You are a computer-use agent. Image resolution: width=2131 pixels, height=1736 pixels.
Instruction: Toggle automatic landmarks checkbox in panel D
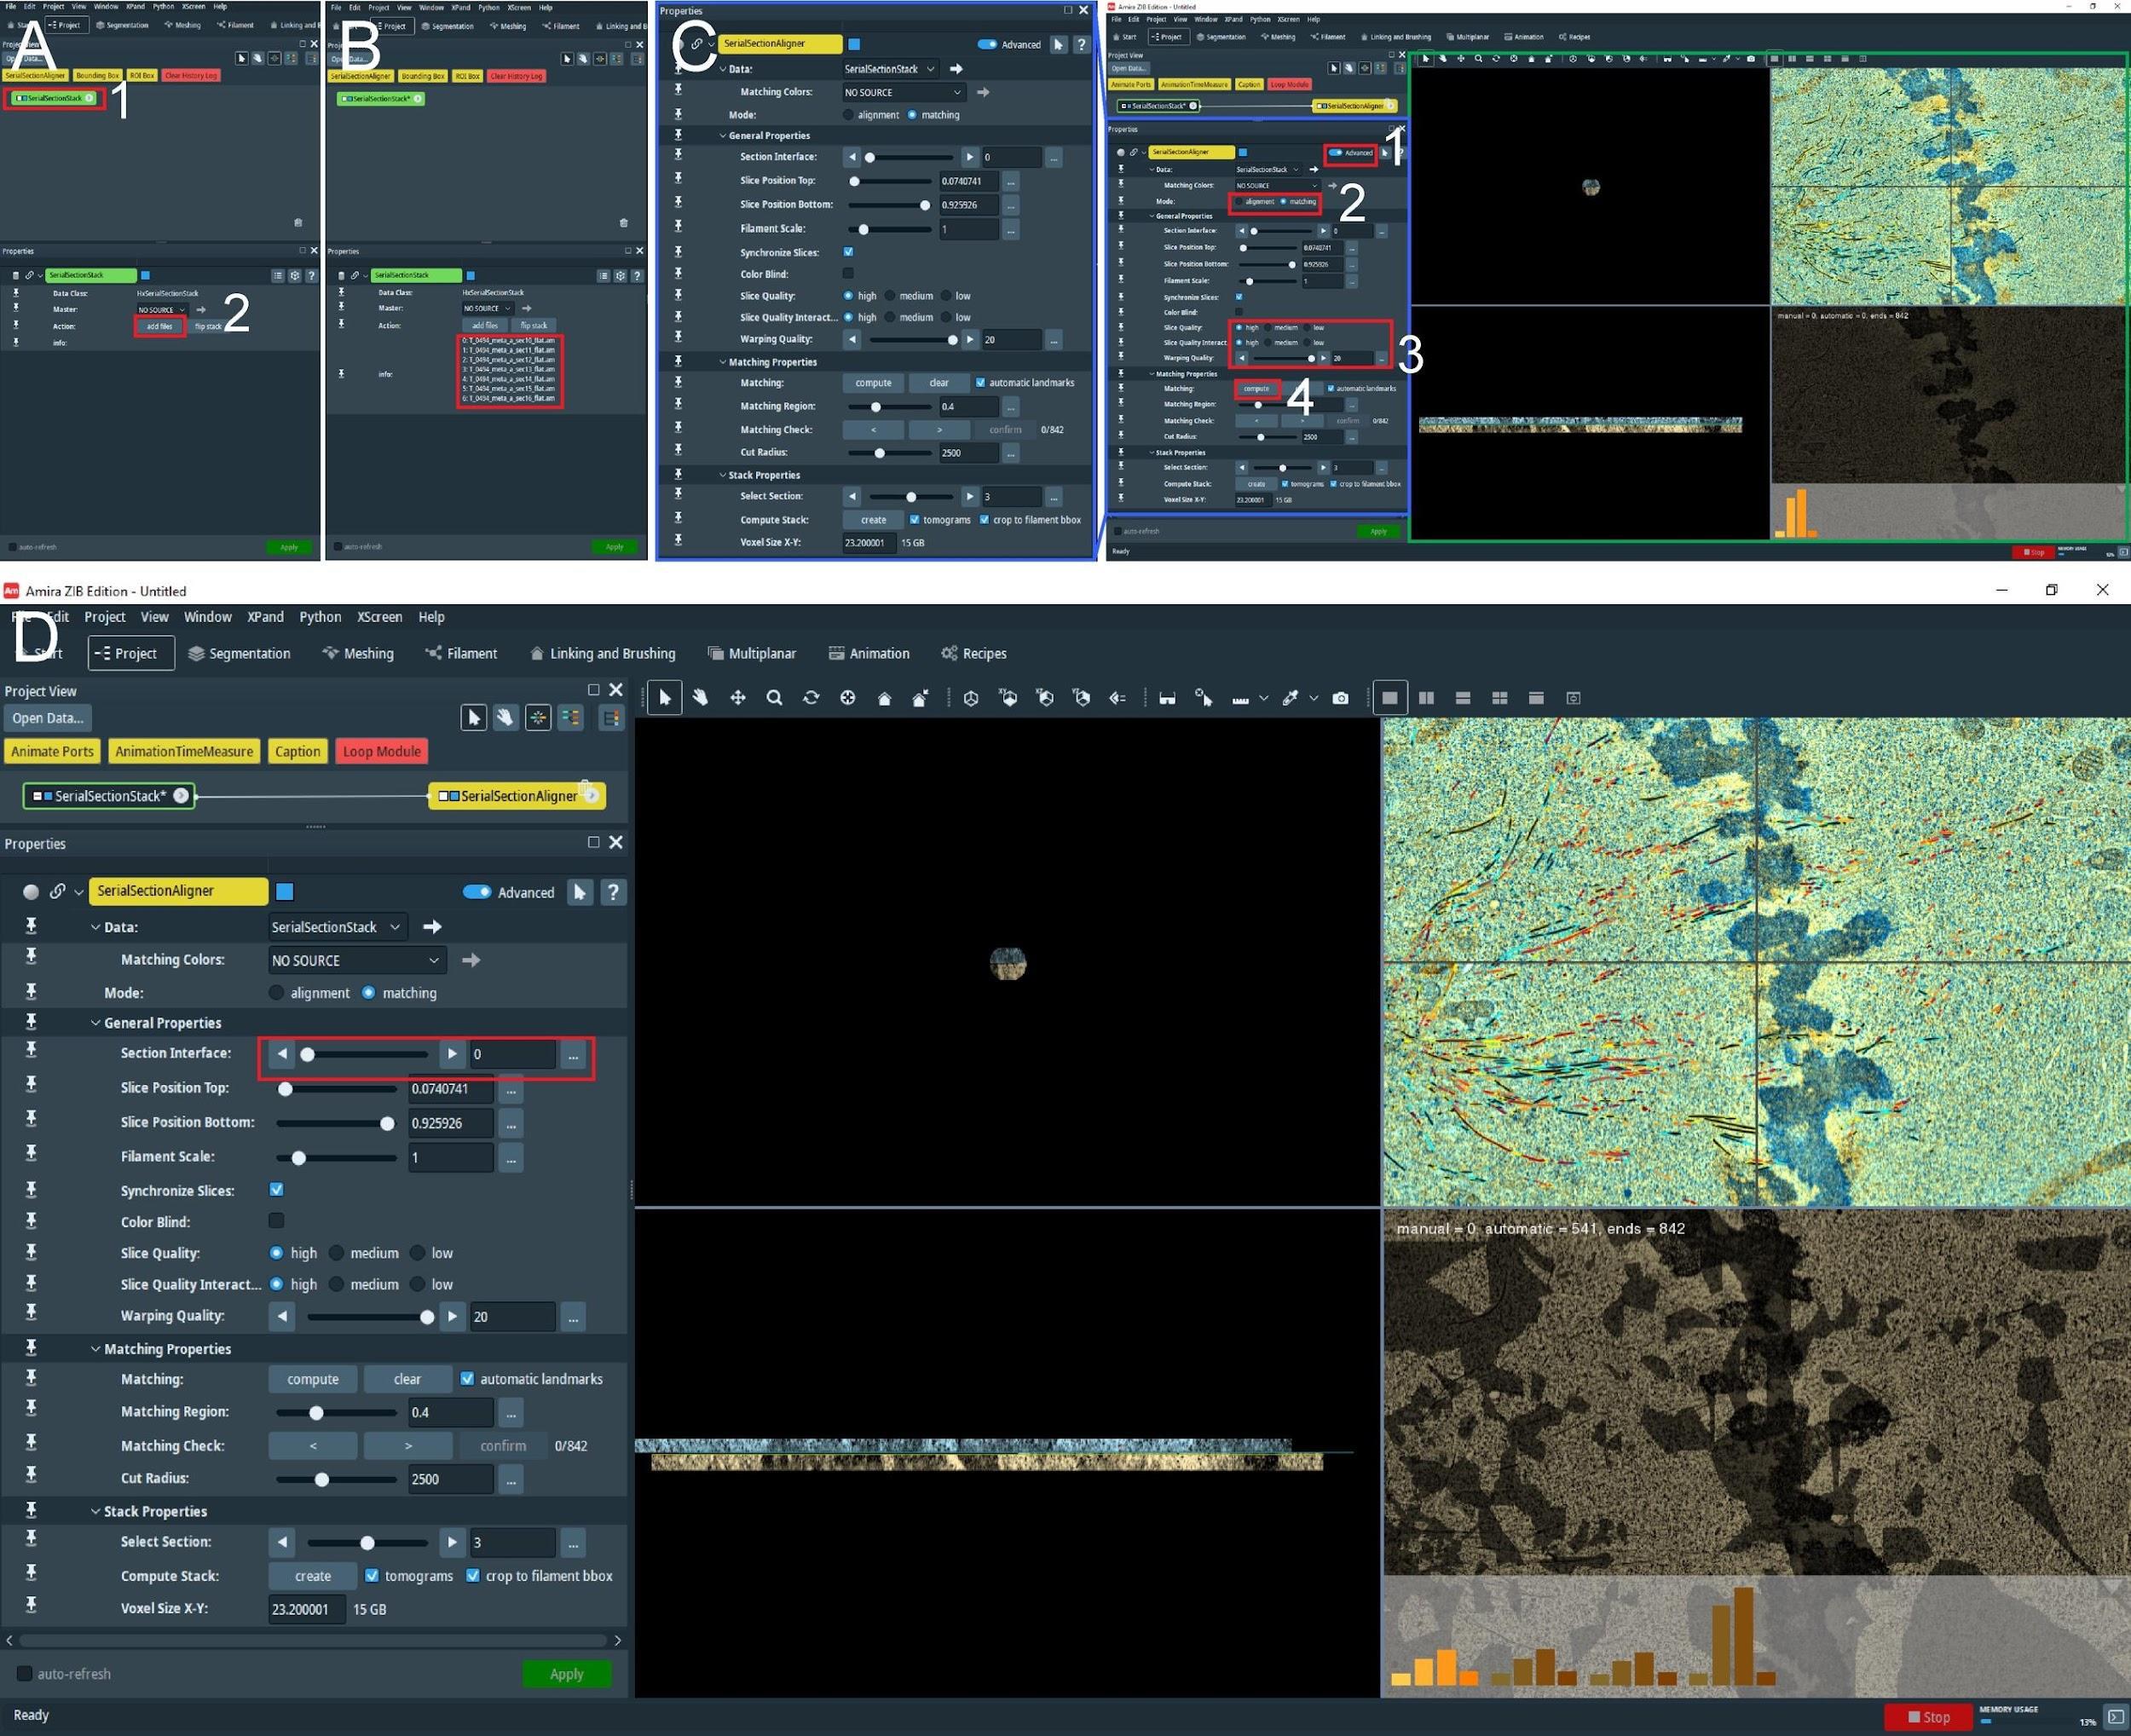coord(467,1379)
